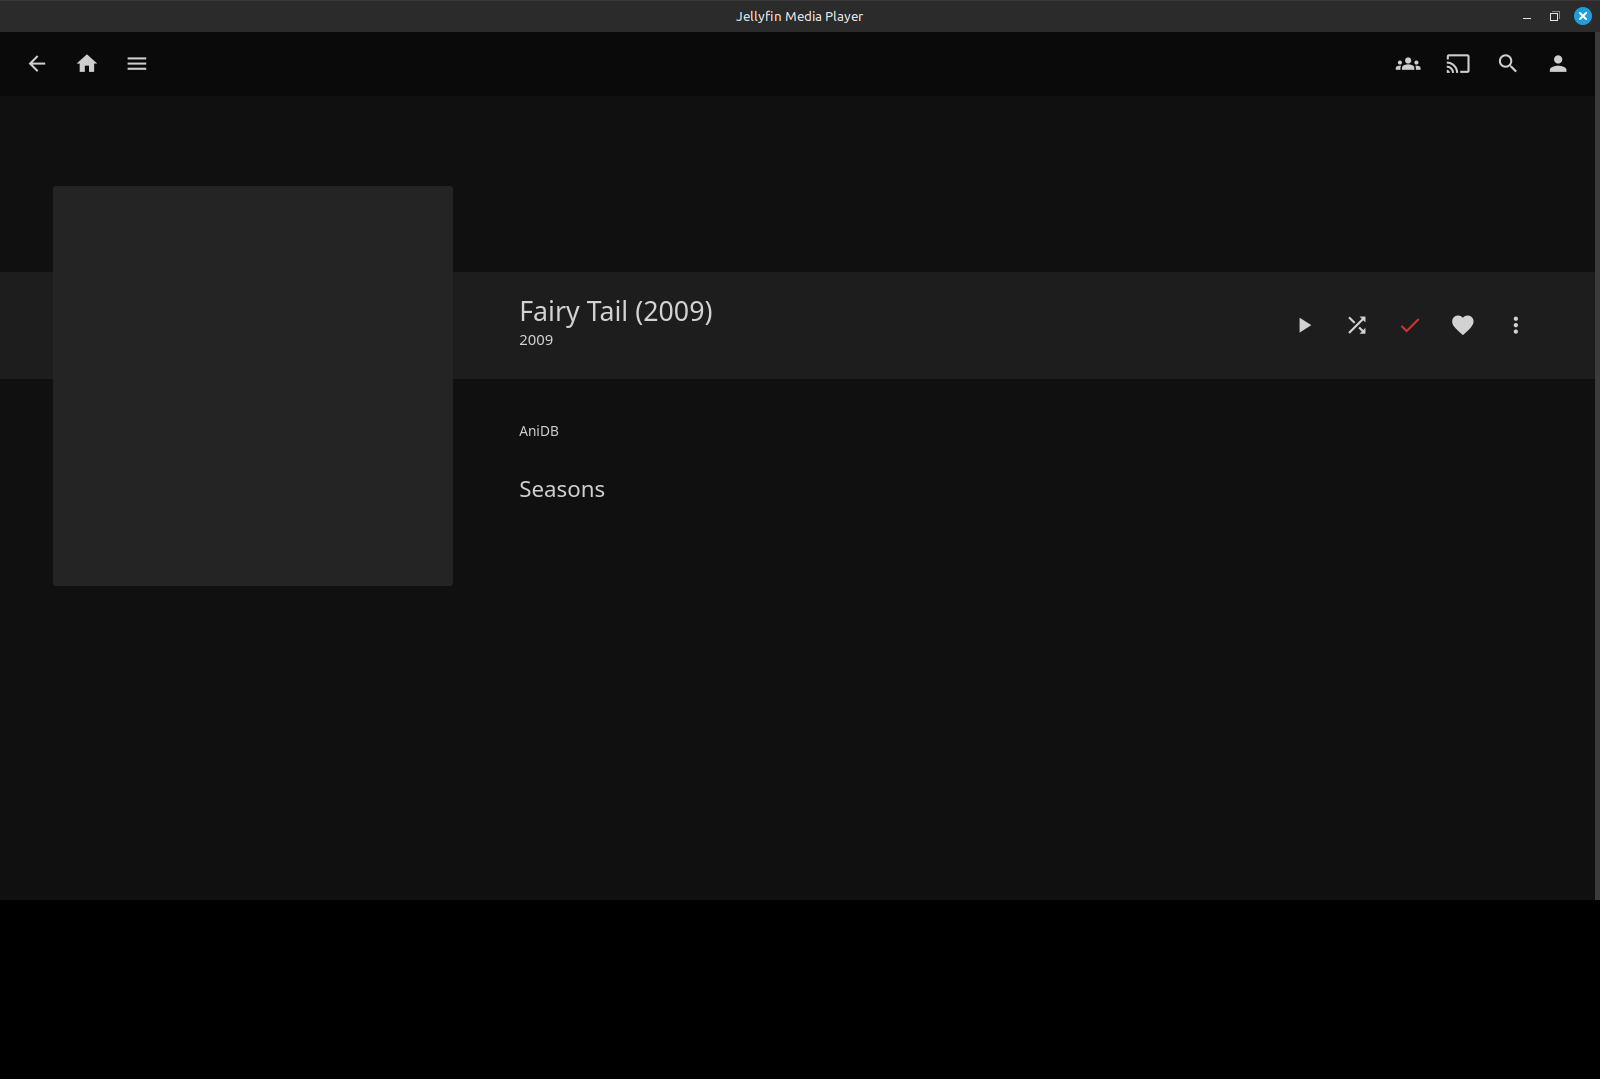Go back using the back arrow
Viewport: 1600px width, 1079px height.
[x=37, y=64]
